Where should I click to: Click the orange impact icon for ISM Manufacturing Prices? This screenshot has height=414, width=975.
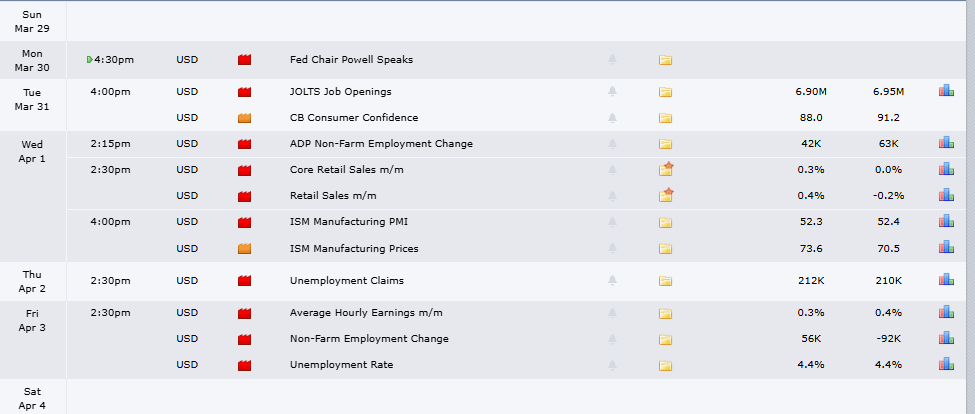tap(244, 249)
